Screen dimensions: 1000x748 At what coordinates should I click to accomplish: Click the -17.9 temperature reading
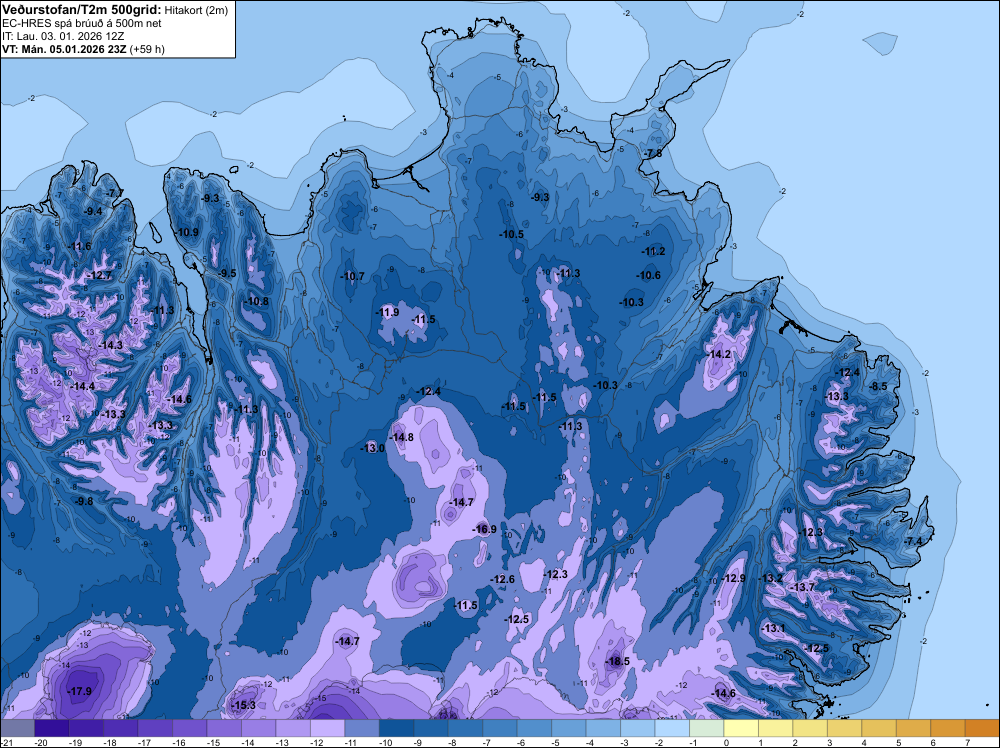click(x=80, y=691)
